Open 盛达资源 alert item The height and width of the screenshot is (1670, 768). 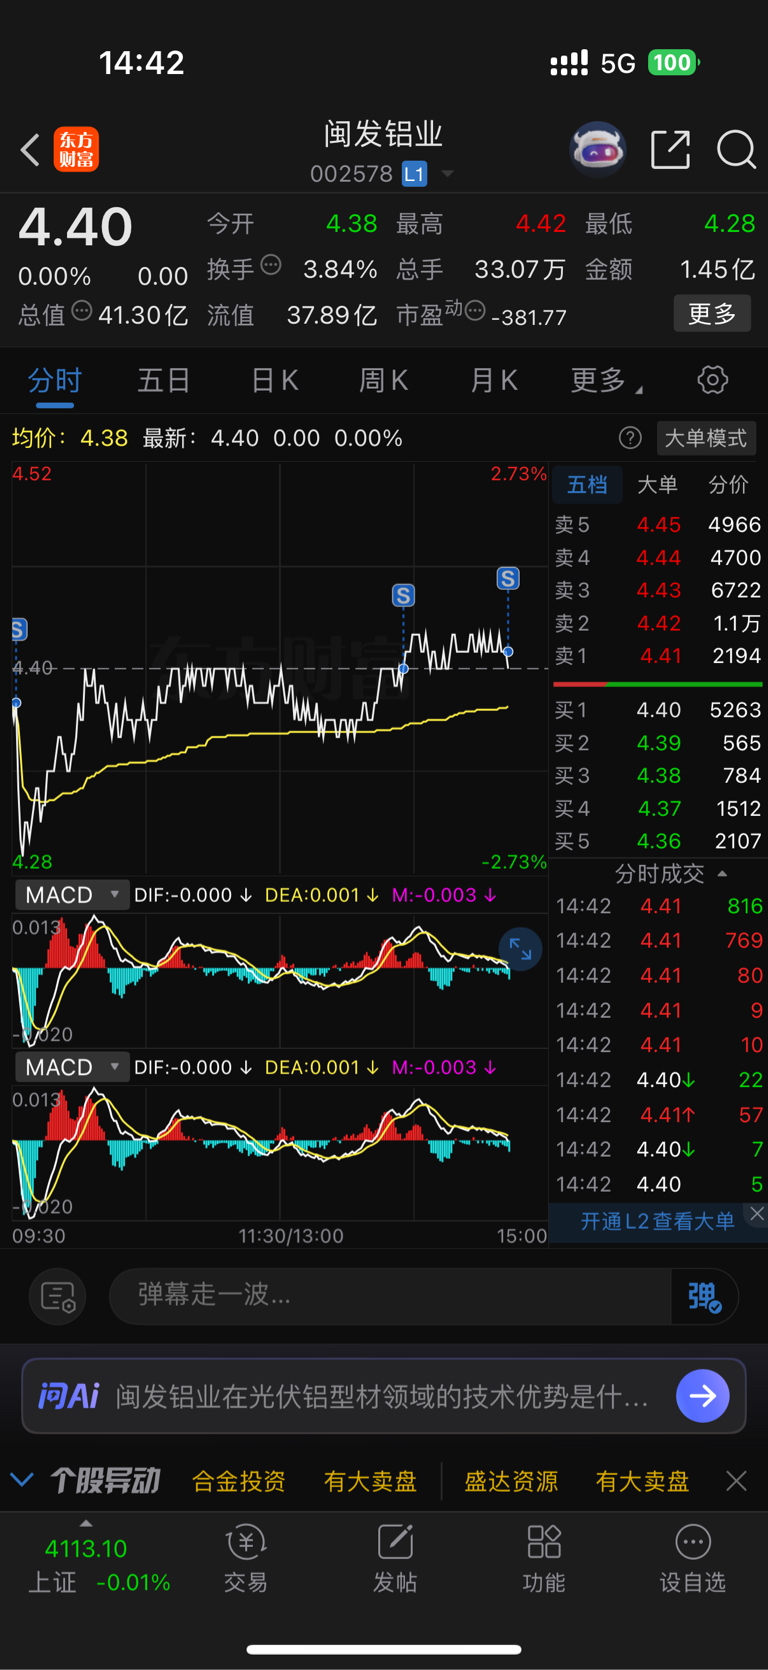pos(511,1481)
